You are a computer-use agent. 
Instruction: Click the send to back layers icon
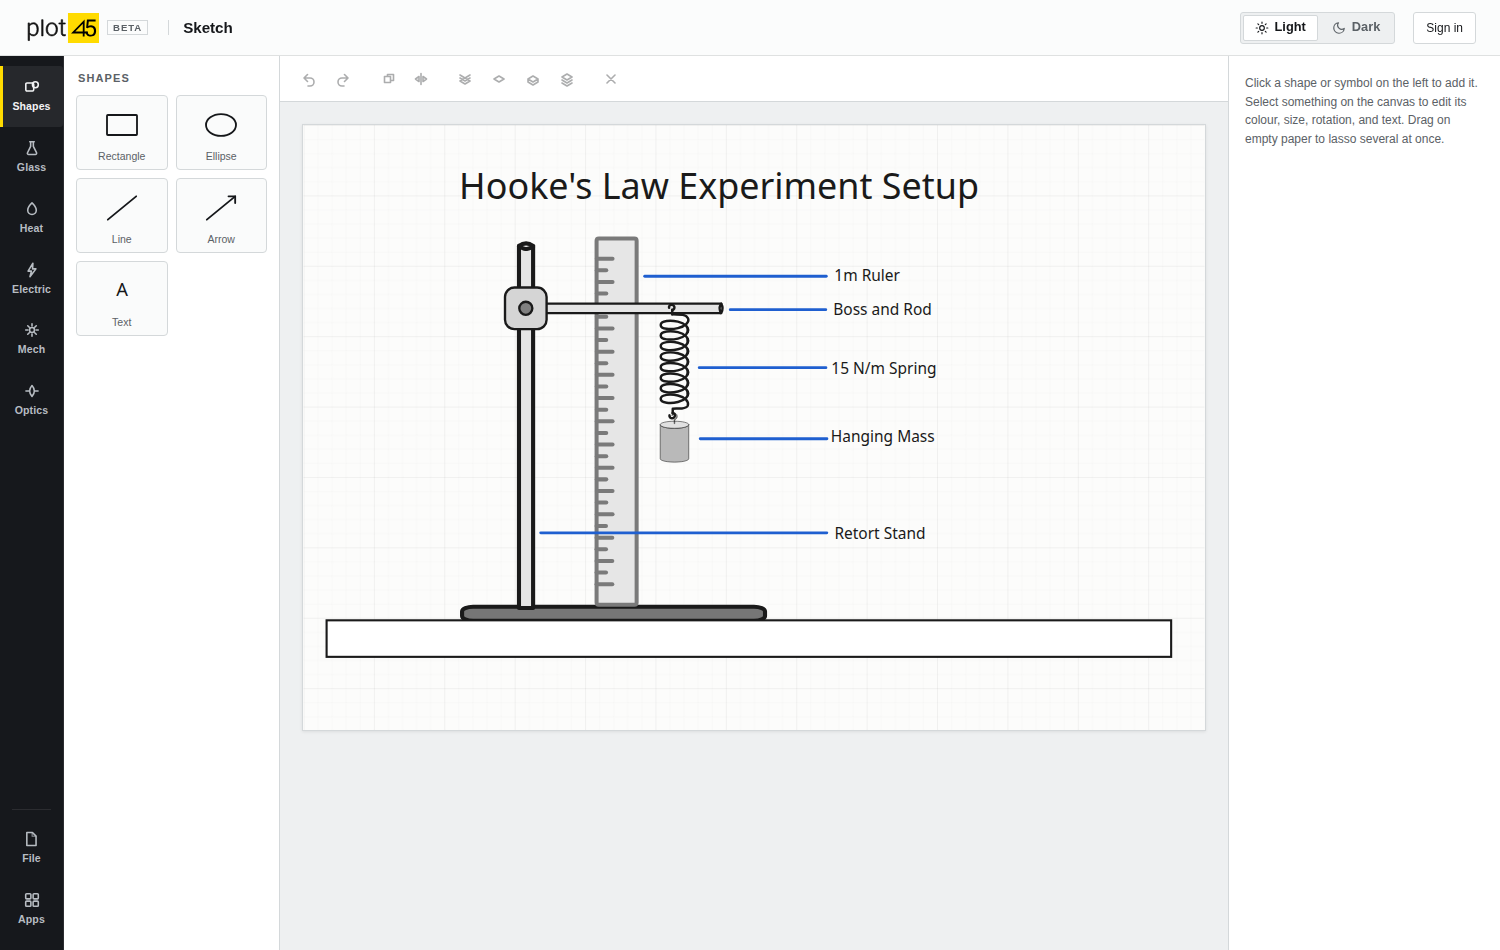(465, 79)
